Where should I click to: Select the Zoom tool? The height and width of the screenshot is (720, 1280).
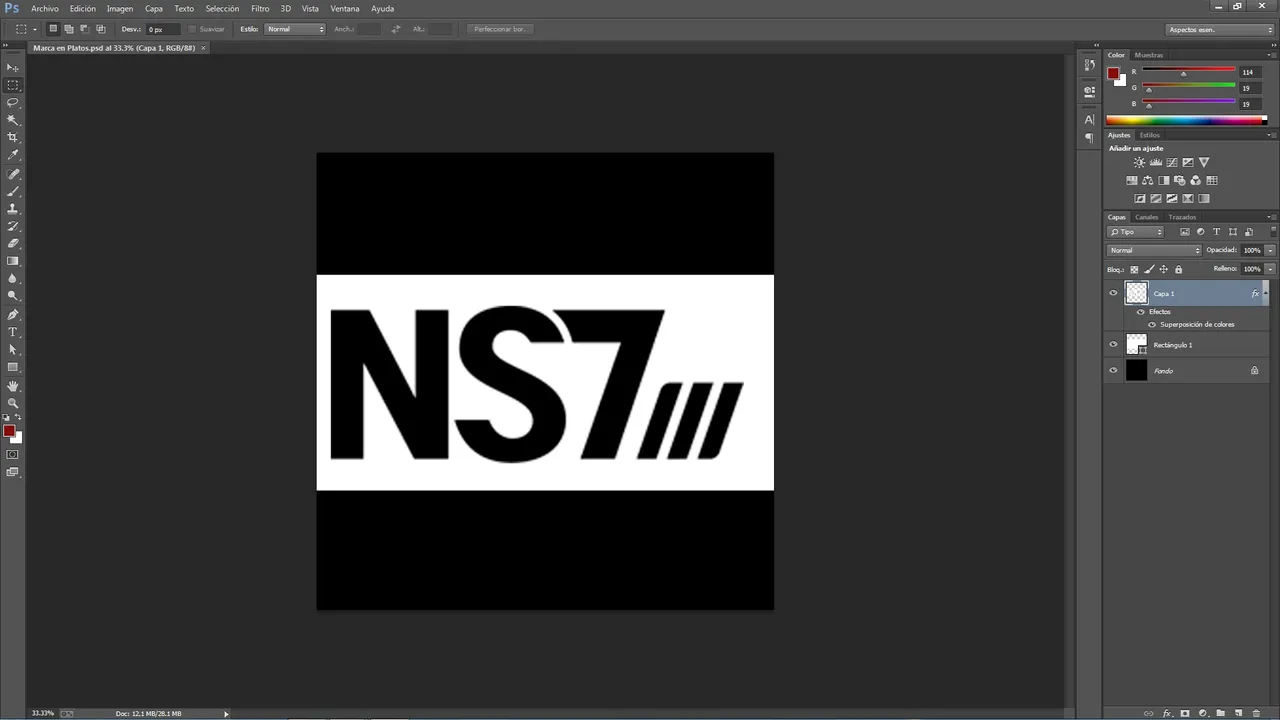tap(13, 403)
